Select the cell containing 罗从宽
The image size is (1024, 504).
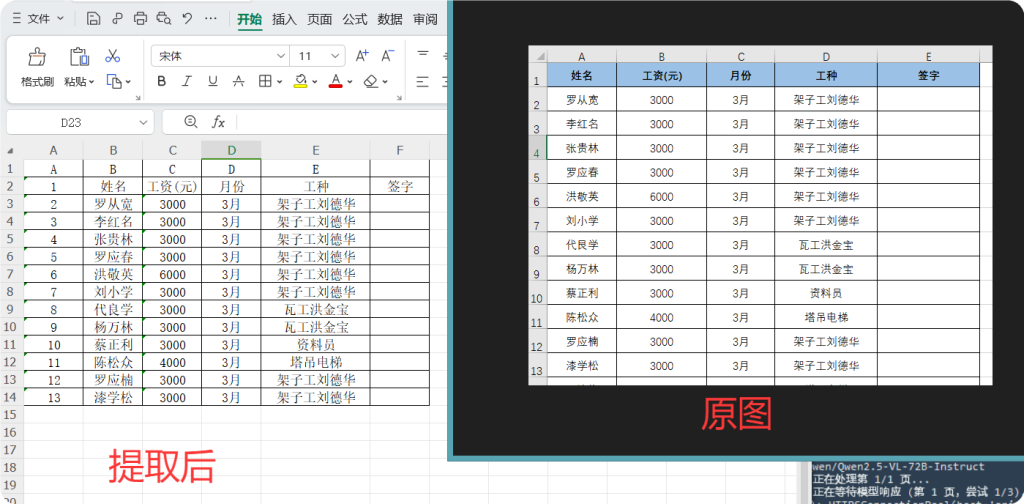113,204
